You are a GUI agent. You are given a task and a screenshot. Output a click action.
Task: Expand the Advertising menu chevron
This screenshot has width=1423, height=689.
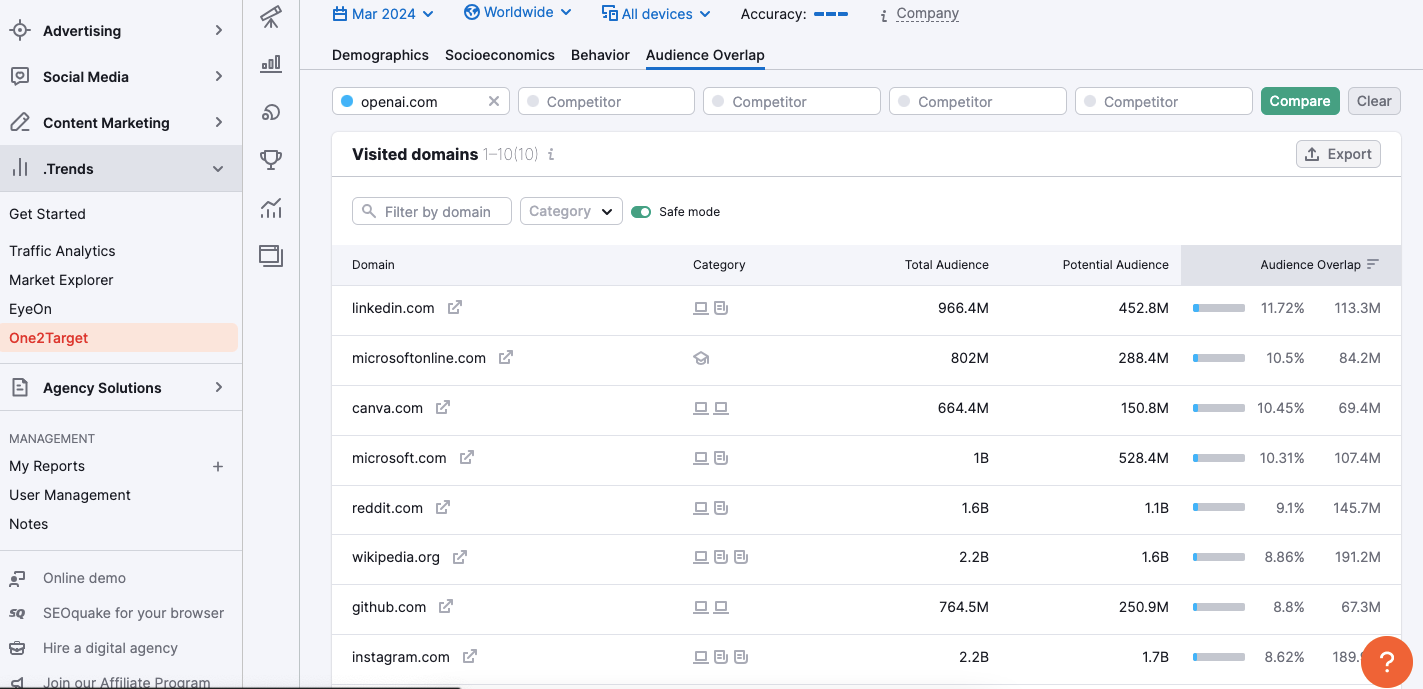218,31
